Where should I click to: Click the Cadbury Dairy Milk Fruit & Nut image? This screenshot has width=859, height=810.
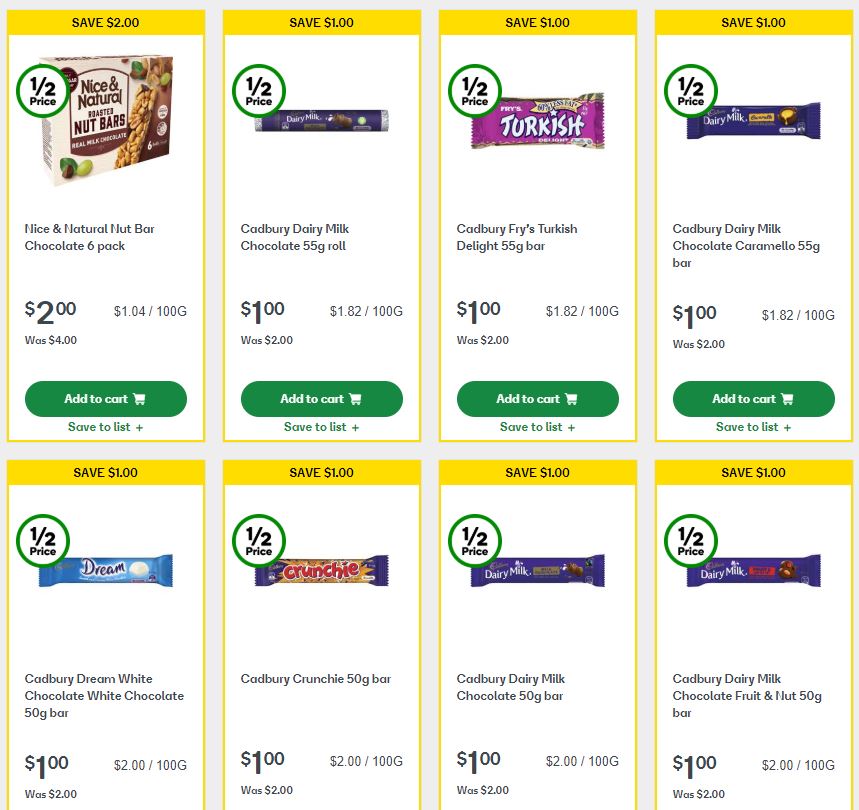[753, 570]
